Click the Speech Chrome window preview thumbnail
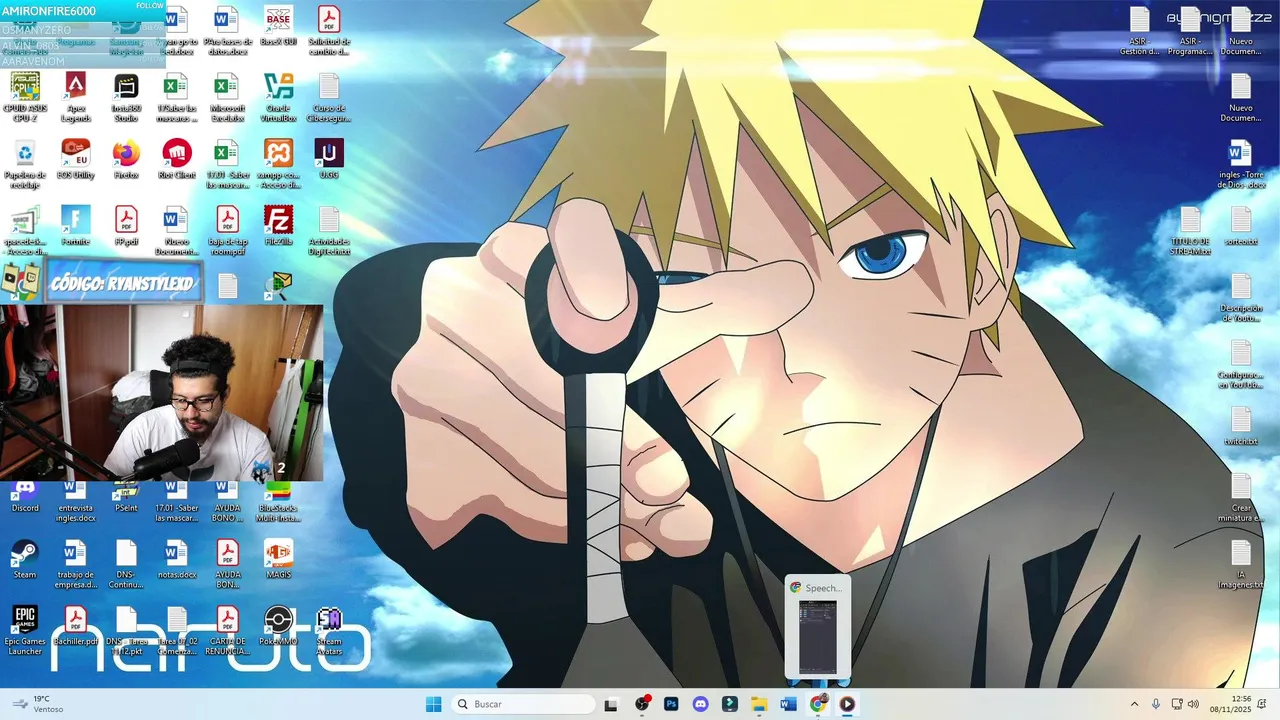The height and width of the screenshot is (720, 1280). coord(818,627)
